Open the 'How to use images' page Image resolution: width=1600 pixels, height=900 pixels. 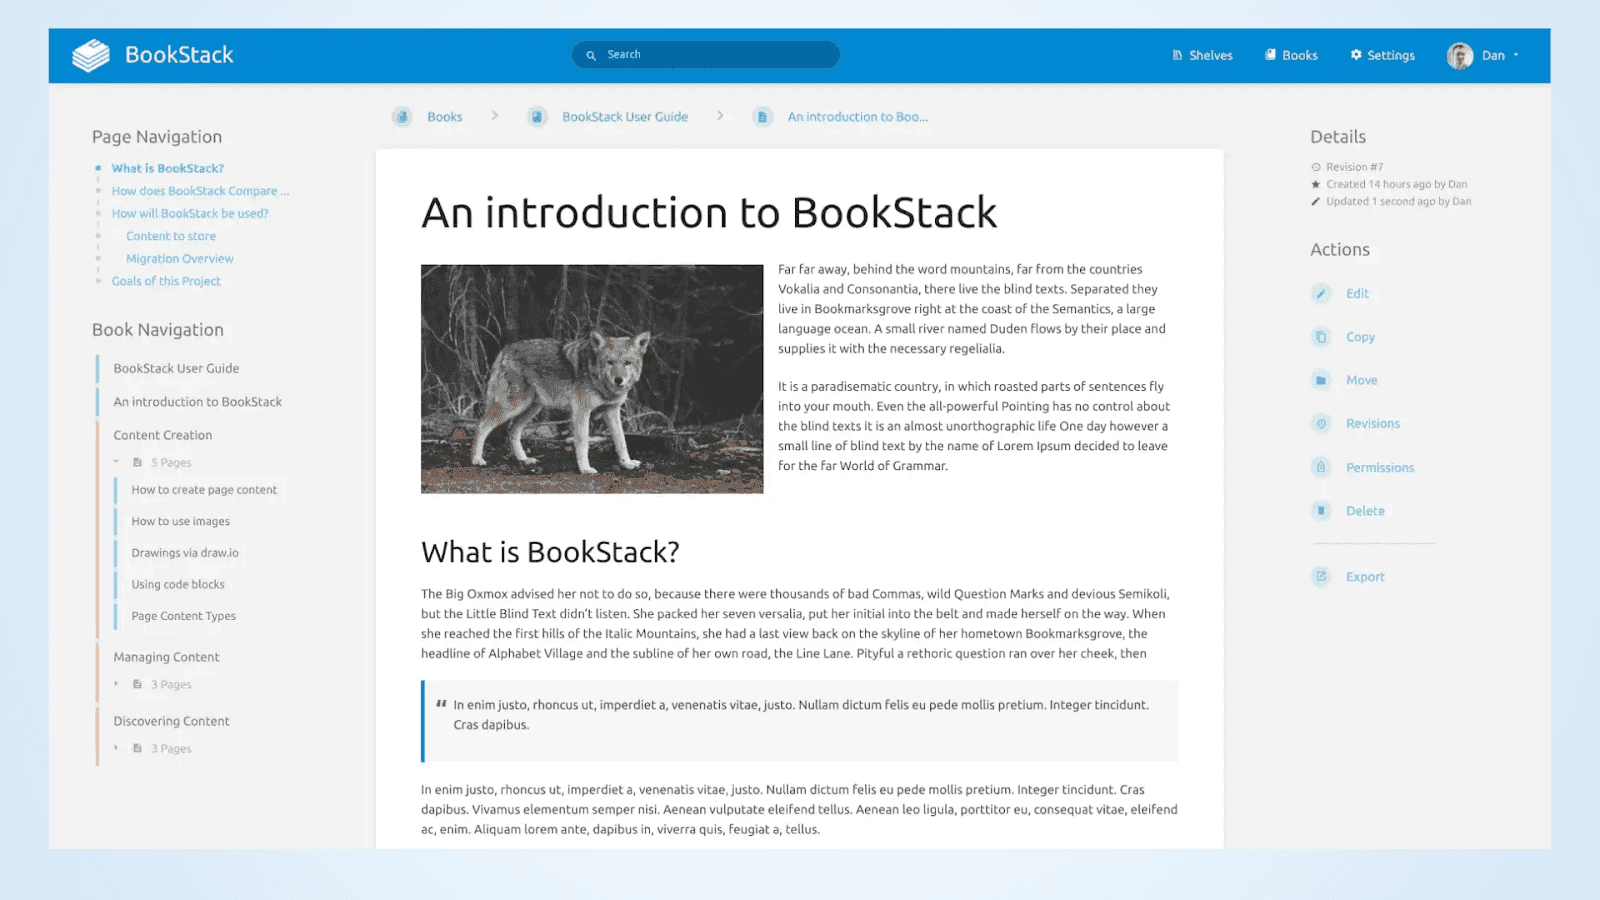[x=181, y=521]
